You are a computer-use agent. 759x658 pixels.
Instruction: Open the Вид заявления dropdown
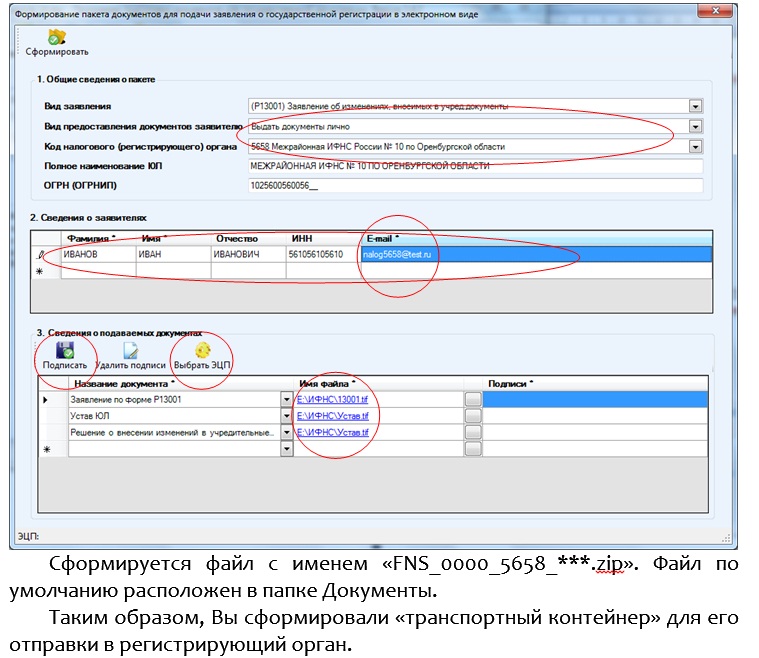coord(695,106)
